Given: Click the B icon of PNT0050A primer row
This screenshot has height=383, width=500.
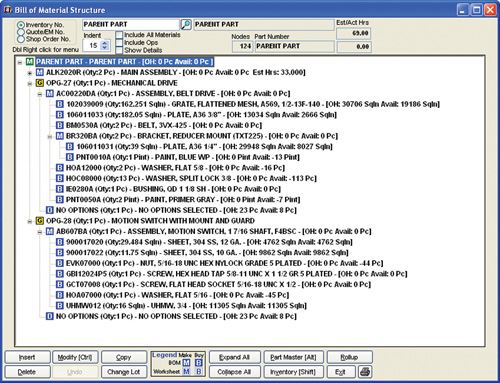Looking at the screenshot, I should (60, 200).
